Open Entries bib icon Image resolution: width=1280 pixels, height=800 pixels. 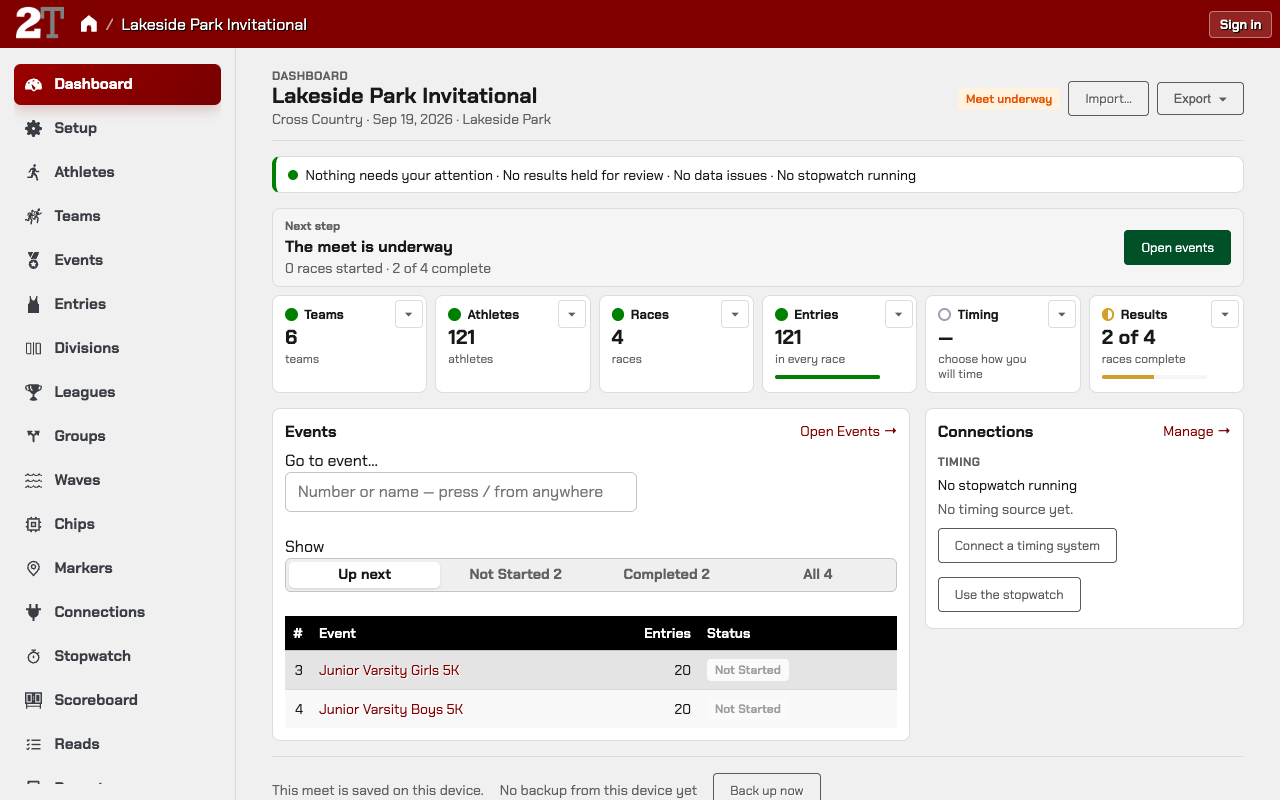34,304
